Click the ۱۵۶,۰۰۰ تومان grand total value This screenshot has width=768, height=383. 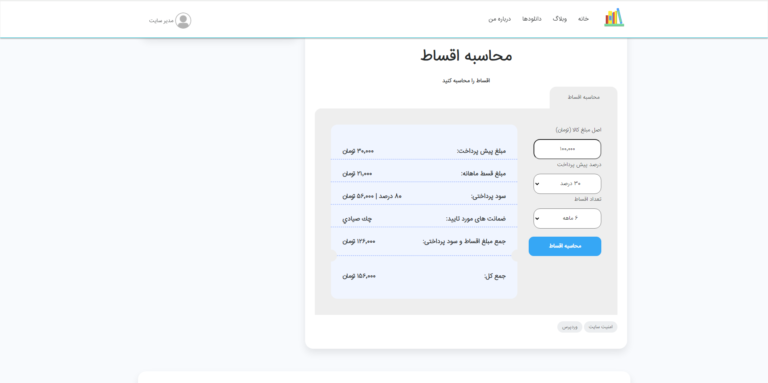click(359, 277)
